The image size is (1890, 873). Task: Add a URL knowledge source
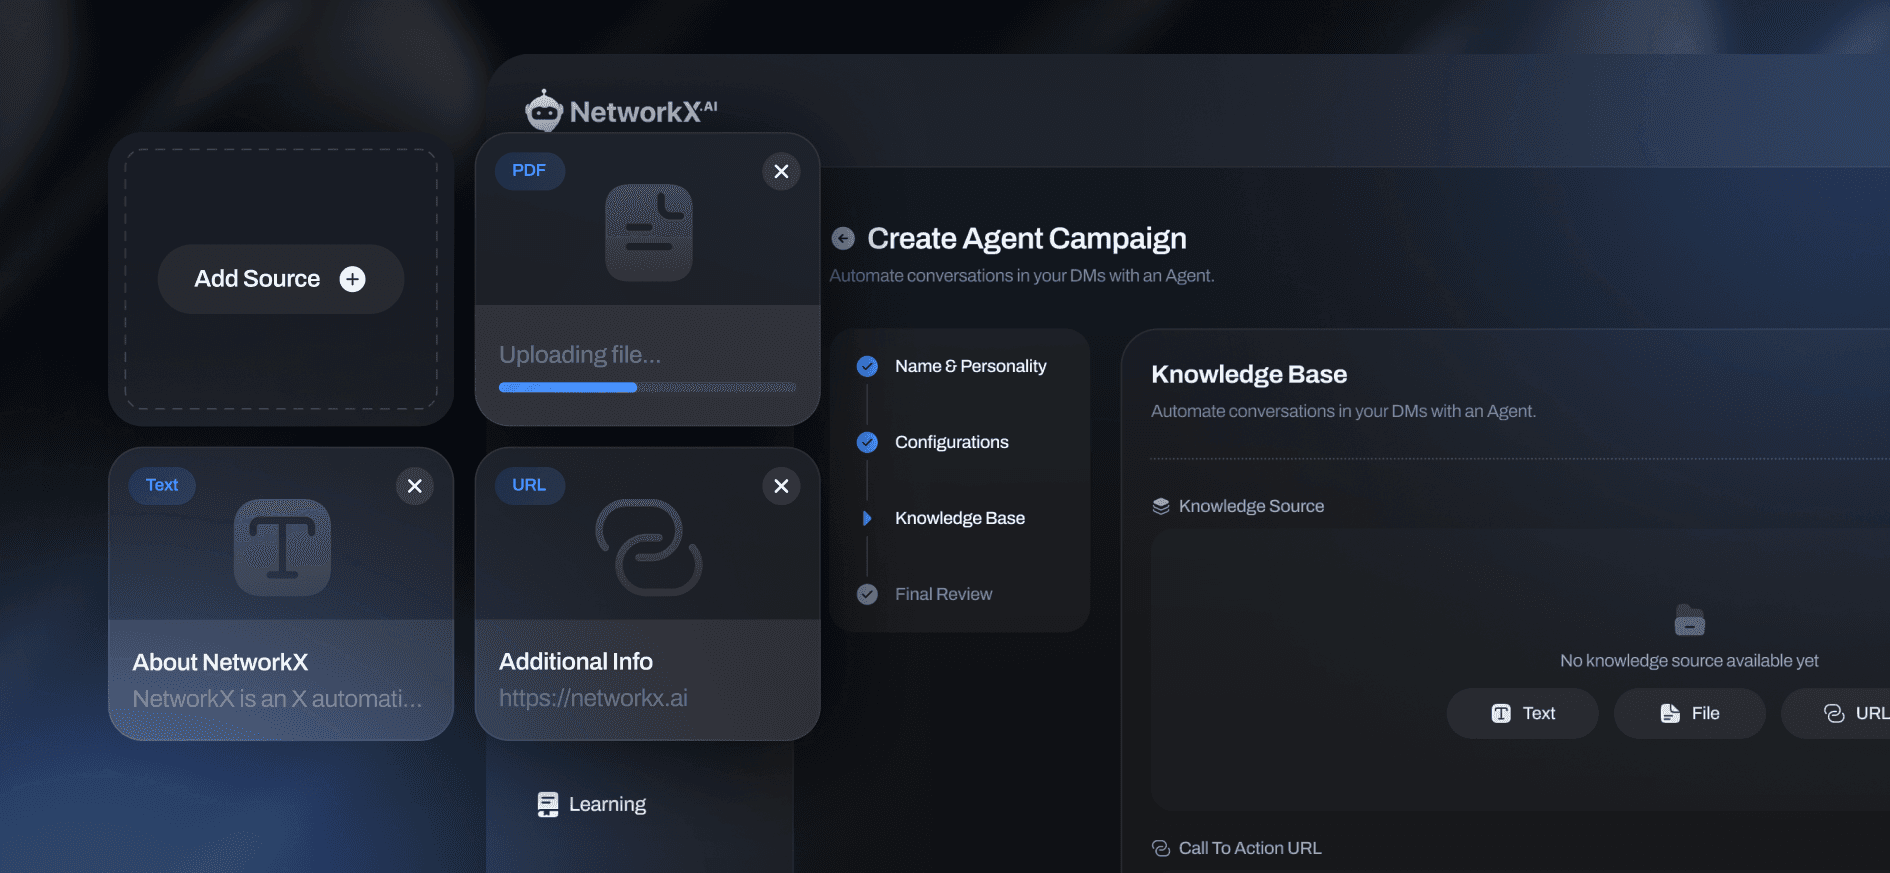click(1836, 713)
